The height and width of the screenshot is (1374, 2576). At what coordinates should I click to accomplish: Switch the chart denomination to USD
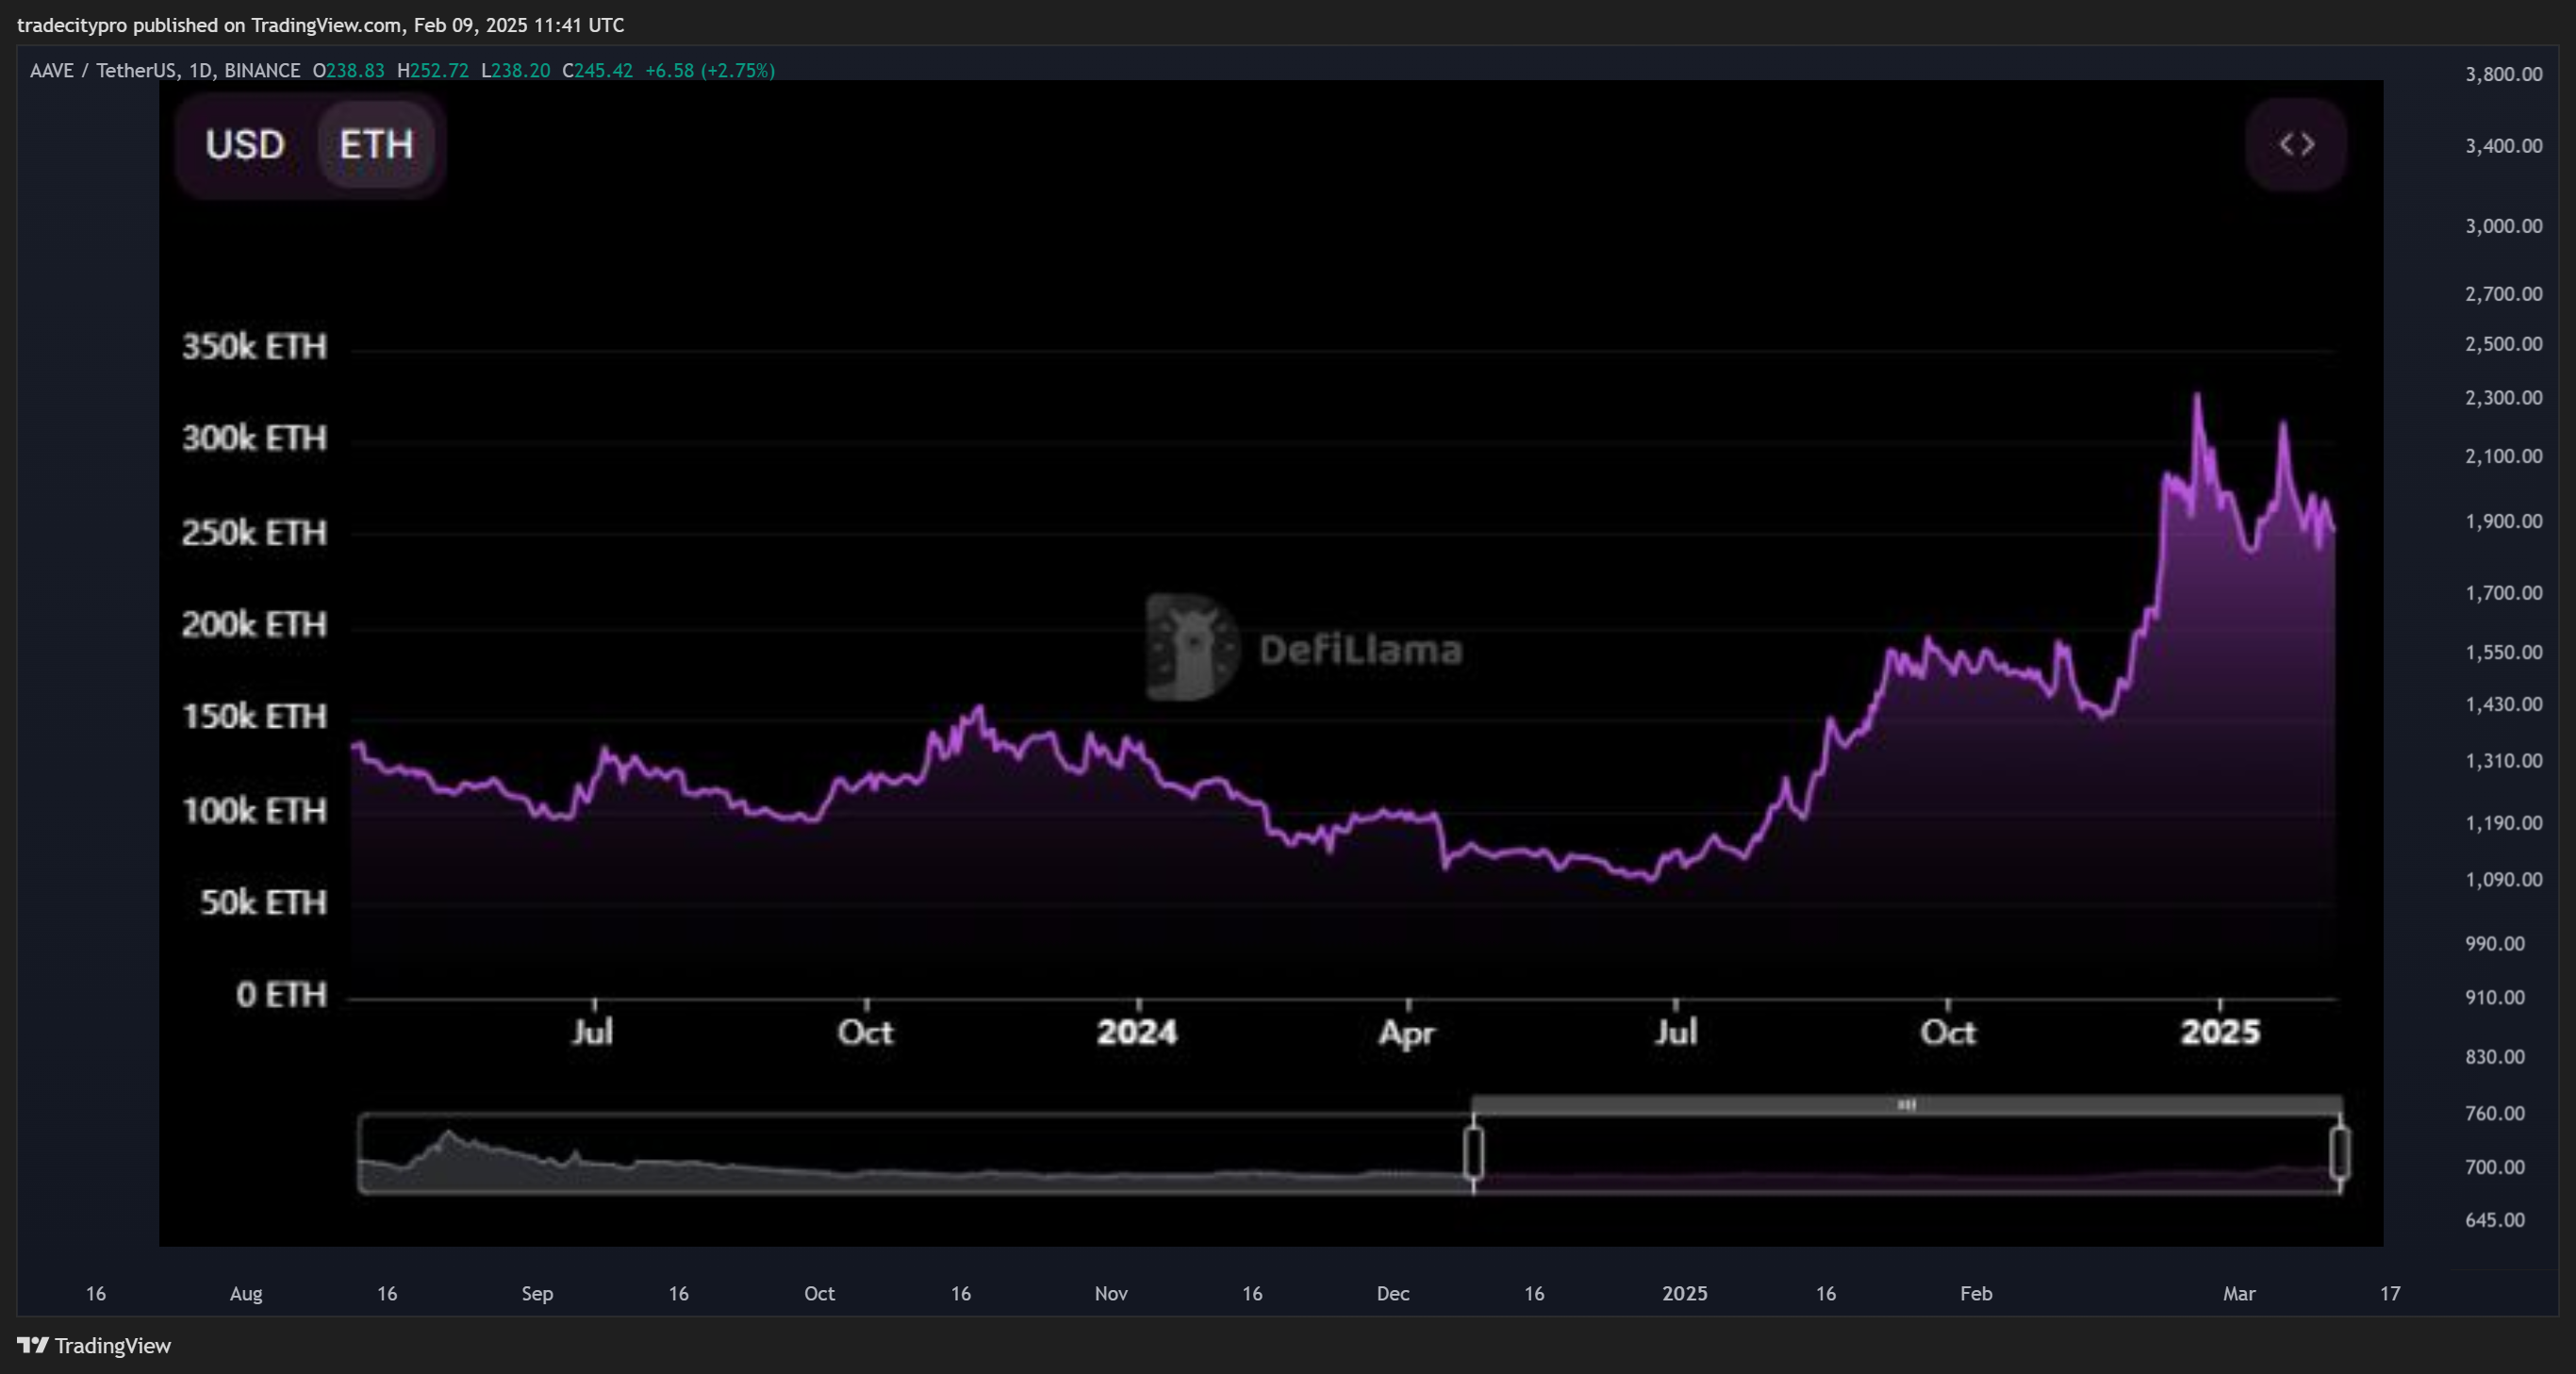pyautogui.click(x=245, y=145)
